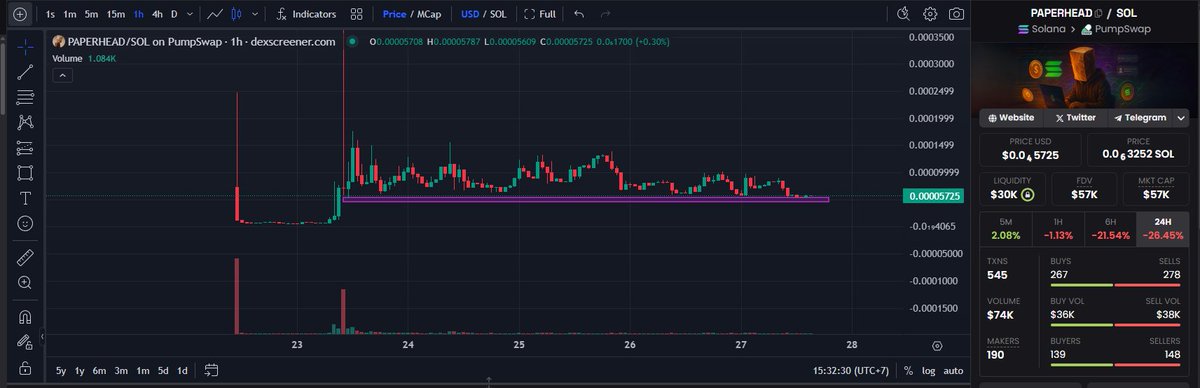This screenshot has height=388, width=1200.
Task: Open the forecasting and measurement tools
Action: coord(25,148)
